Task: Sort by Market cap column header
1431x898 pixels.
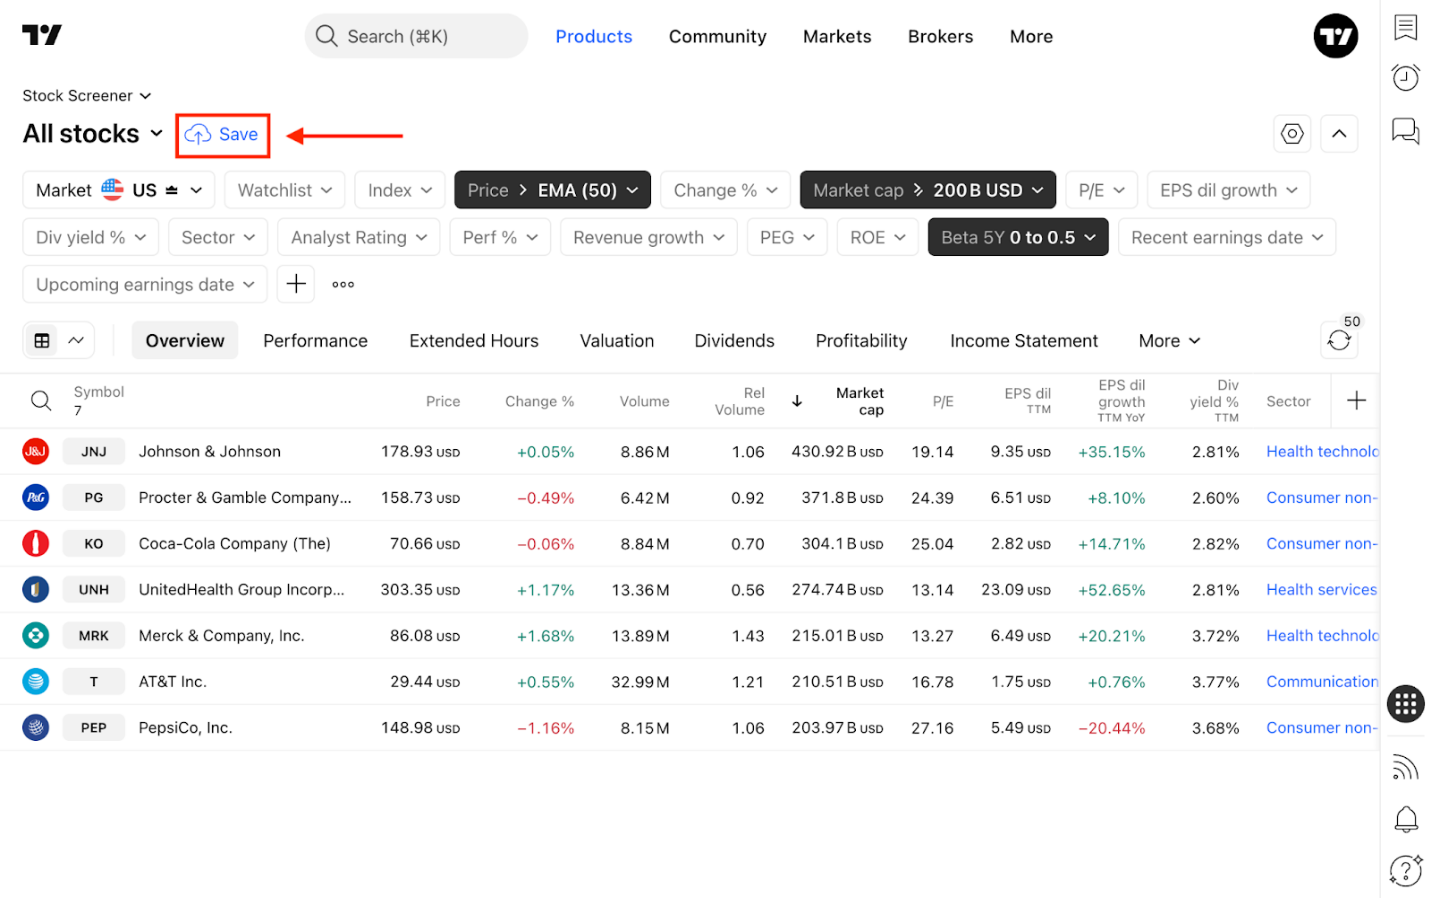Action: 859,401
